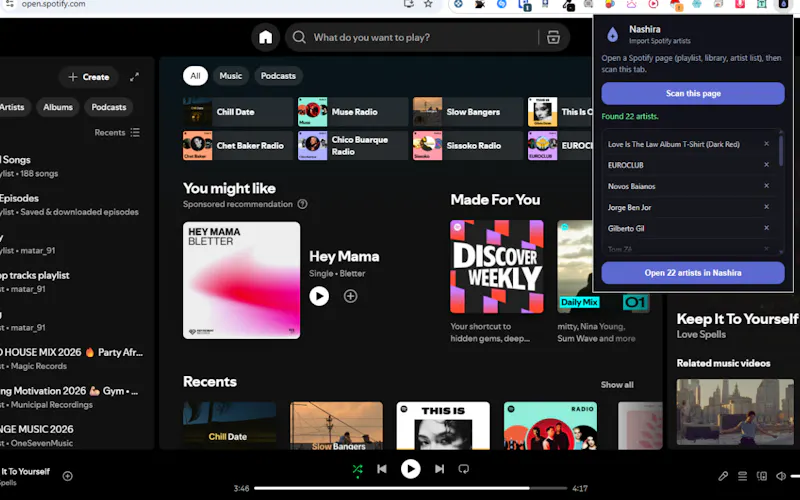Filter library by Albums
This screenshot has height=500, width=800.
(58, 107)
